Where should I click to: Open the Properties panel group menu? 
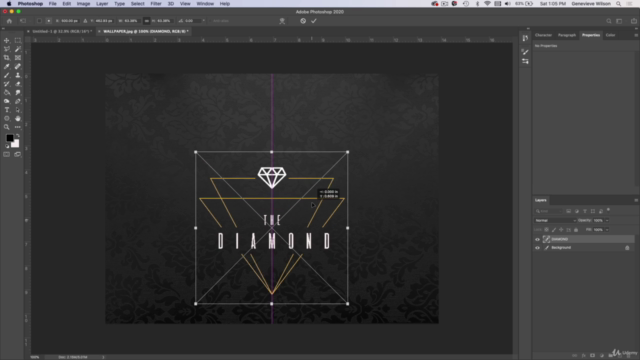tap(636, 35)
